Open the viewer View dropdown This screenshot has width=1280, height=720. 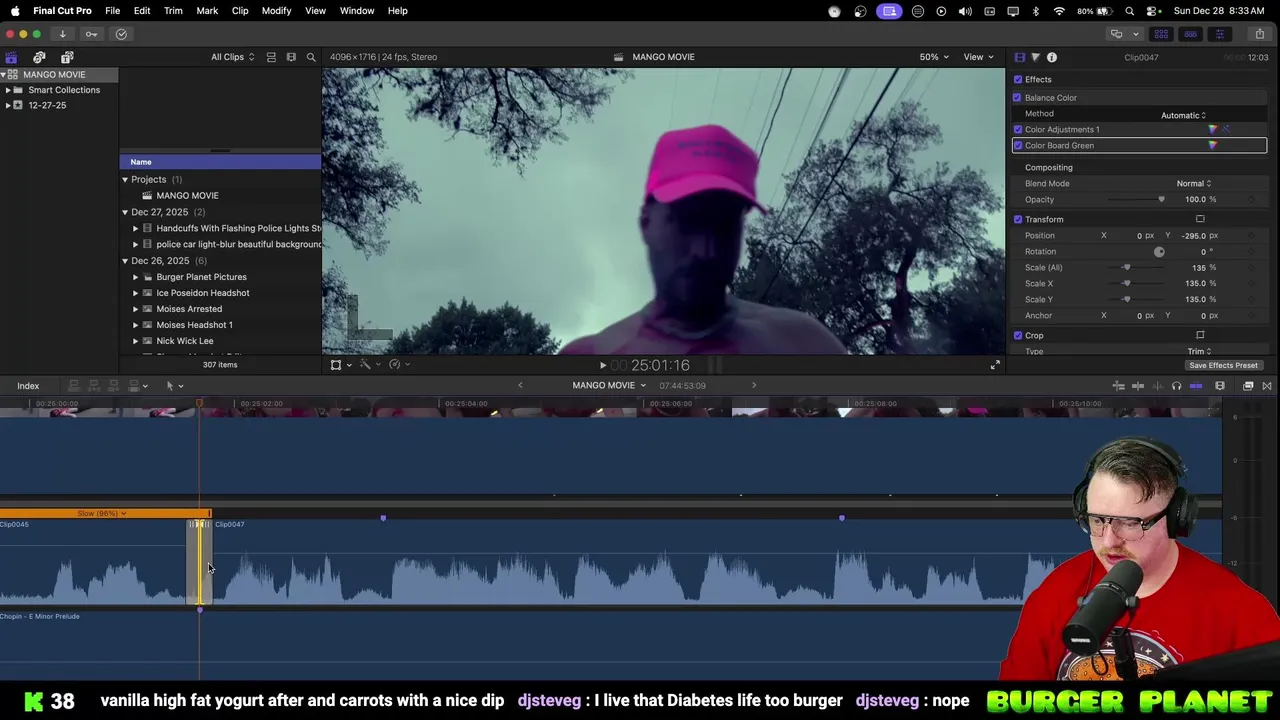[977, 57]
